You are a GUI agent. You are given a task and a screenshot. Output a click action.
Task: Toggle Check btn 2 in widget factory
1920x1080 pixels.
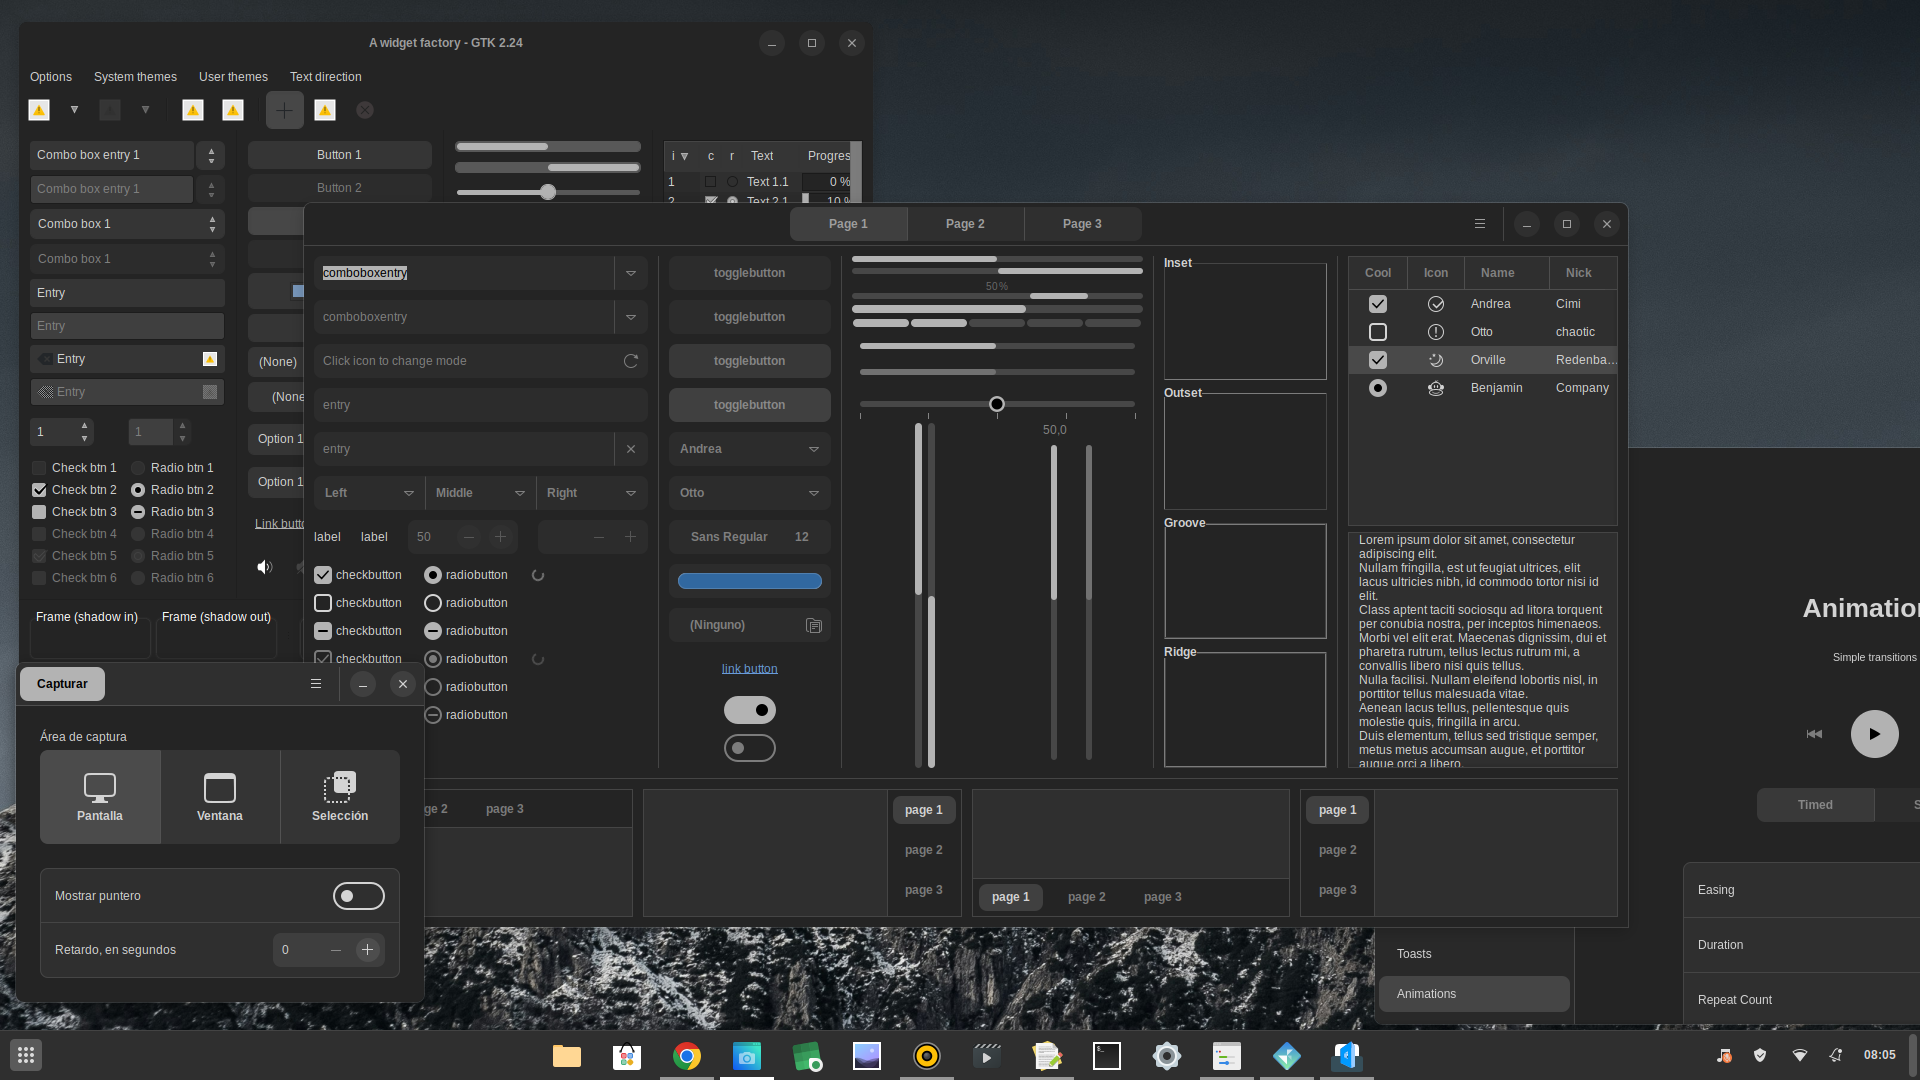[39, 490]
